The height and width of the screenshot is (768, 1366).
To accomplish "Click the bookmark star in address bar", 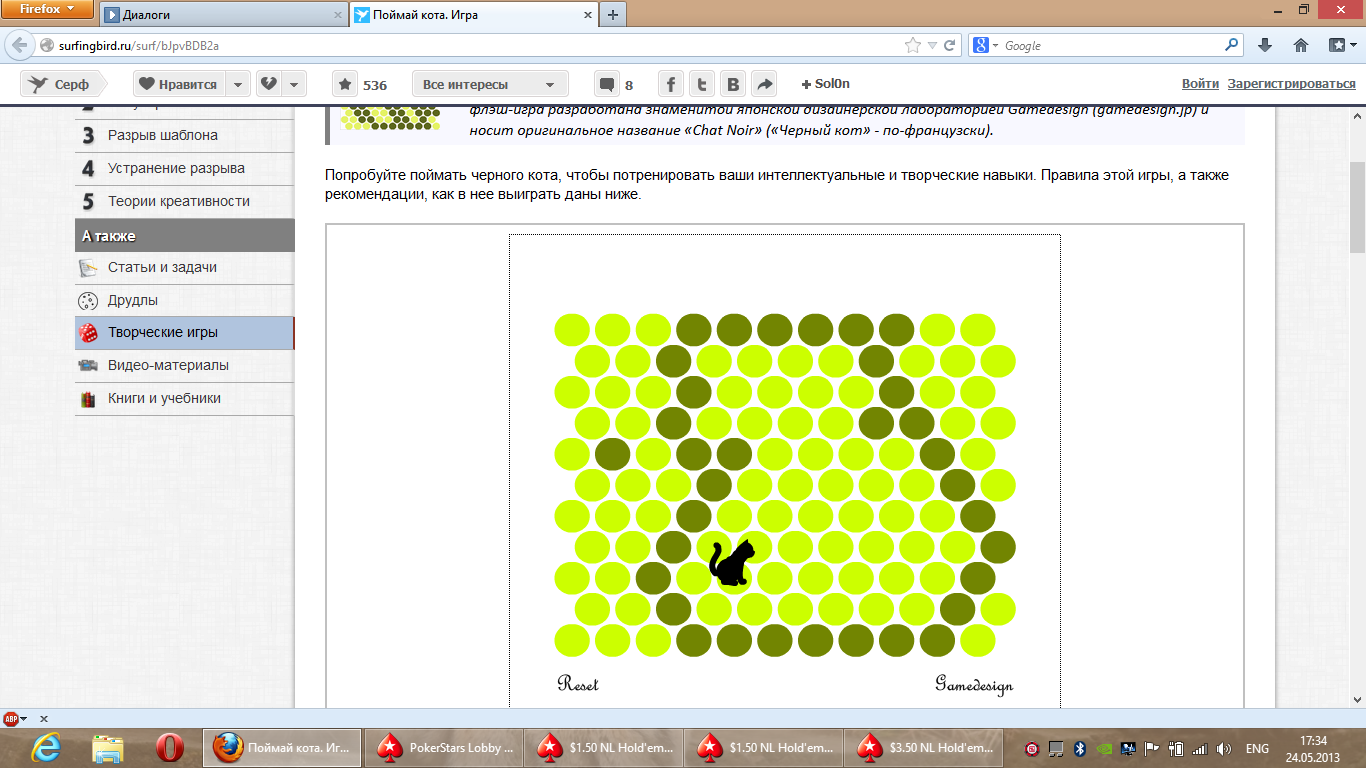I will point(912,45).
